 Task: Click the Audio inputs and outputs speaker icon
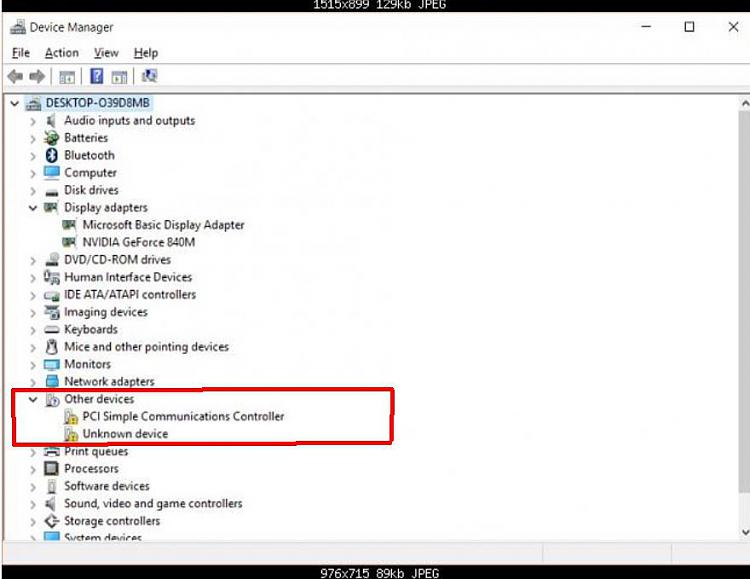pos(51,121)
